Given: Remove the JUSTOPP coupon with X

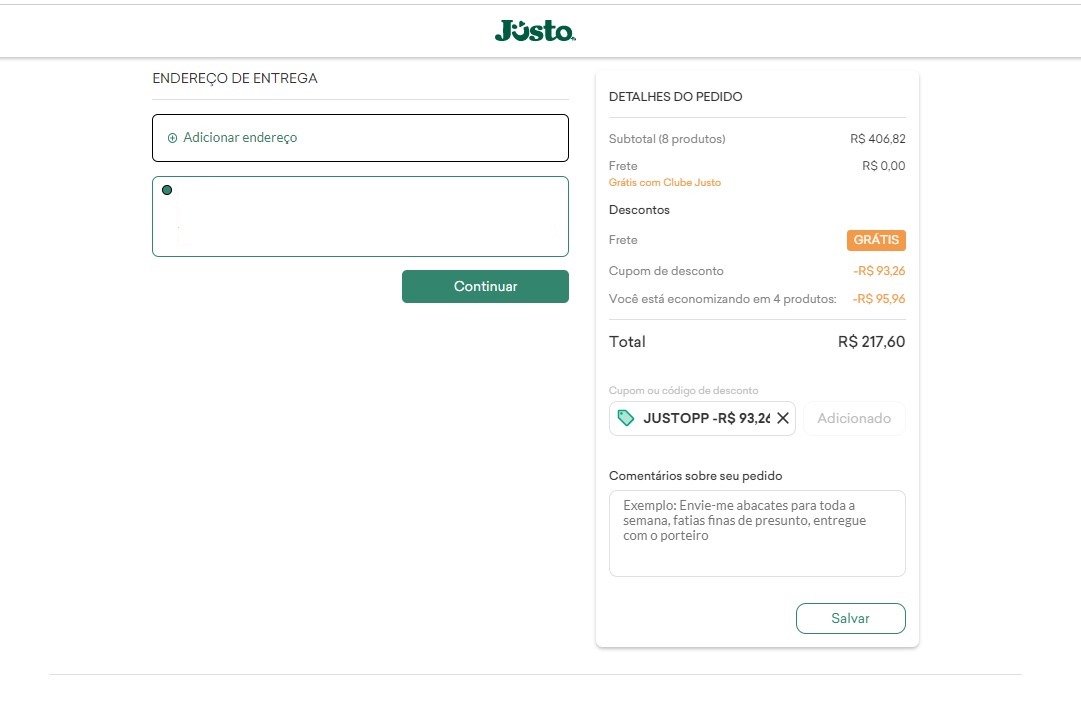Looking at the screenshot, I should (x=782, y=418).
